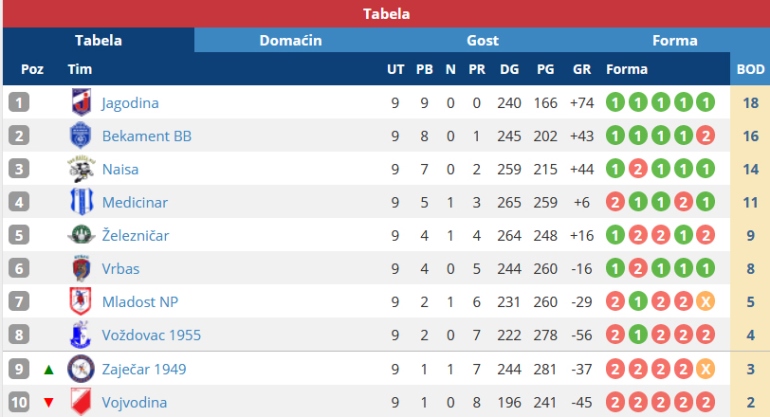Click the Vrbas team logo
770x417 pixels.
(80, 268)
